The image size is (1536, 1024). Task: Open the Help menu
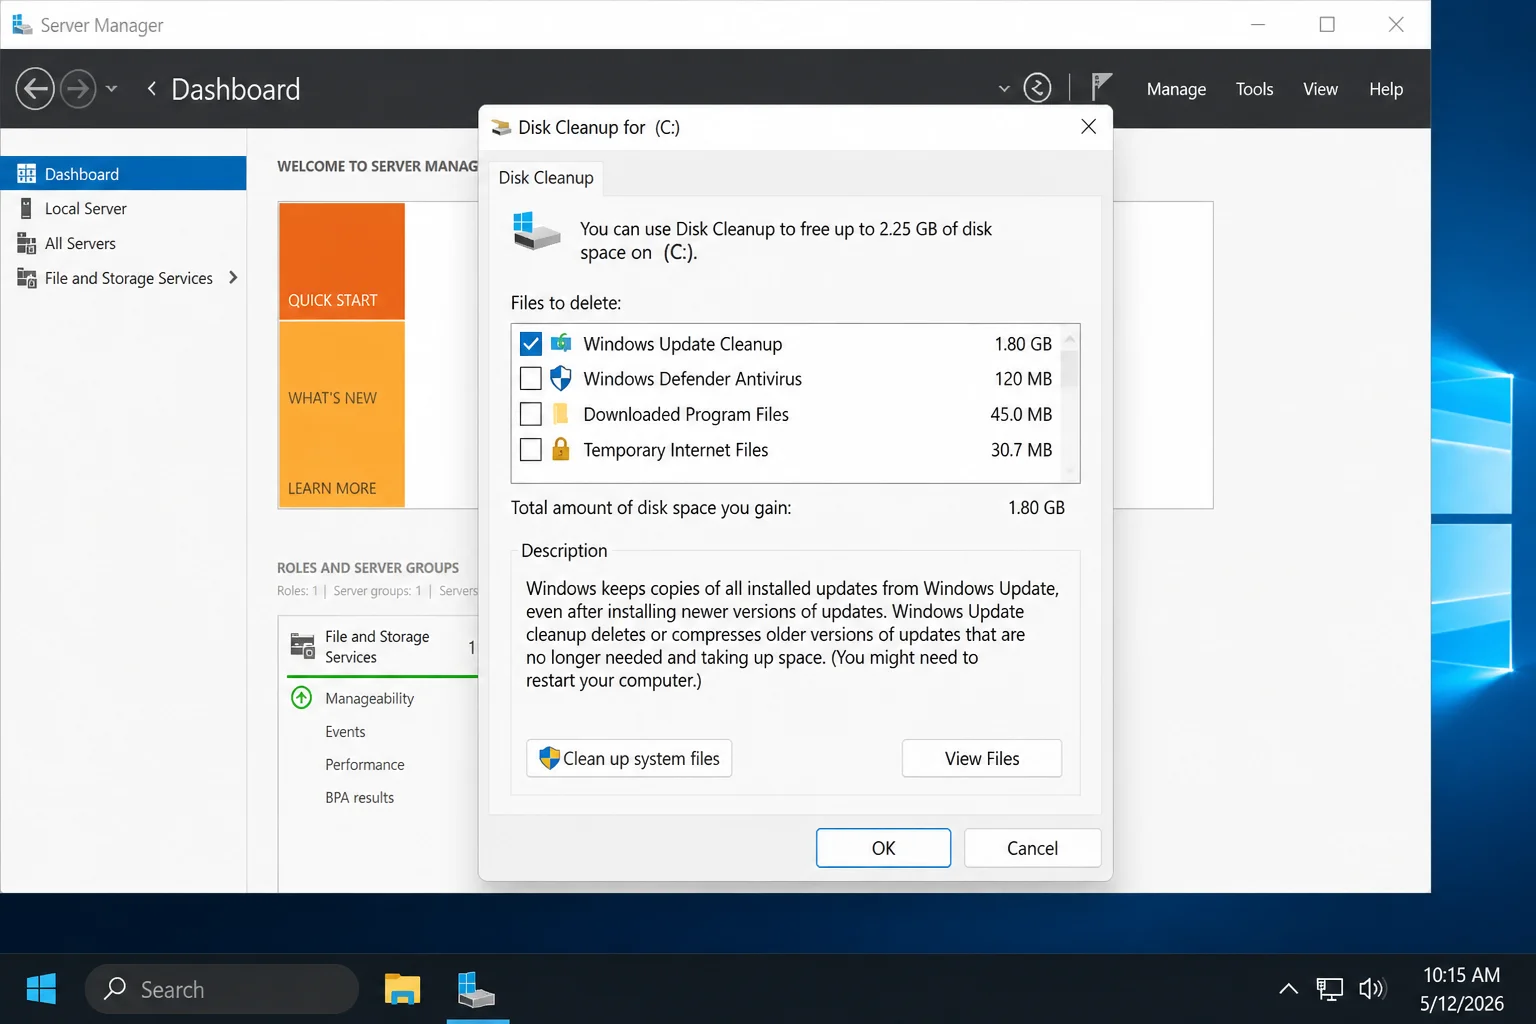[x=1386, y=89]
